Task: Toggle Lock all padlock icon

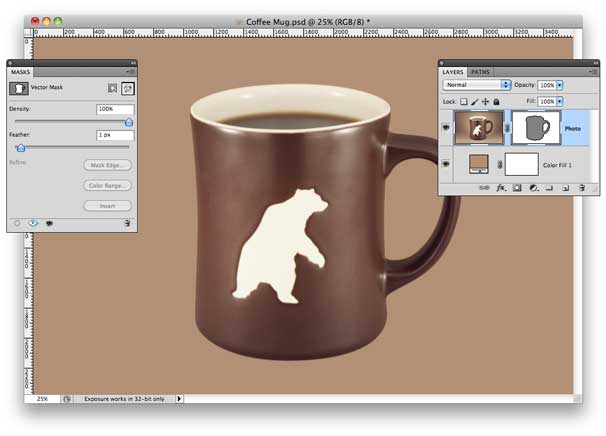Action: (x=496, y=102)
